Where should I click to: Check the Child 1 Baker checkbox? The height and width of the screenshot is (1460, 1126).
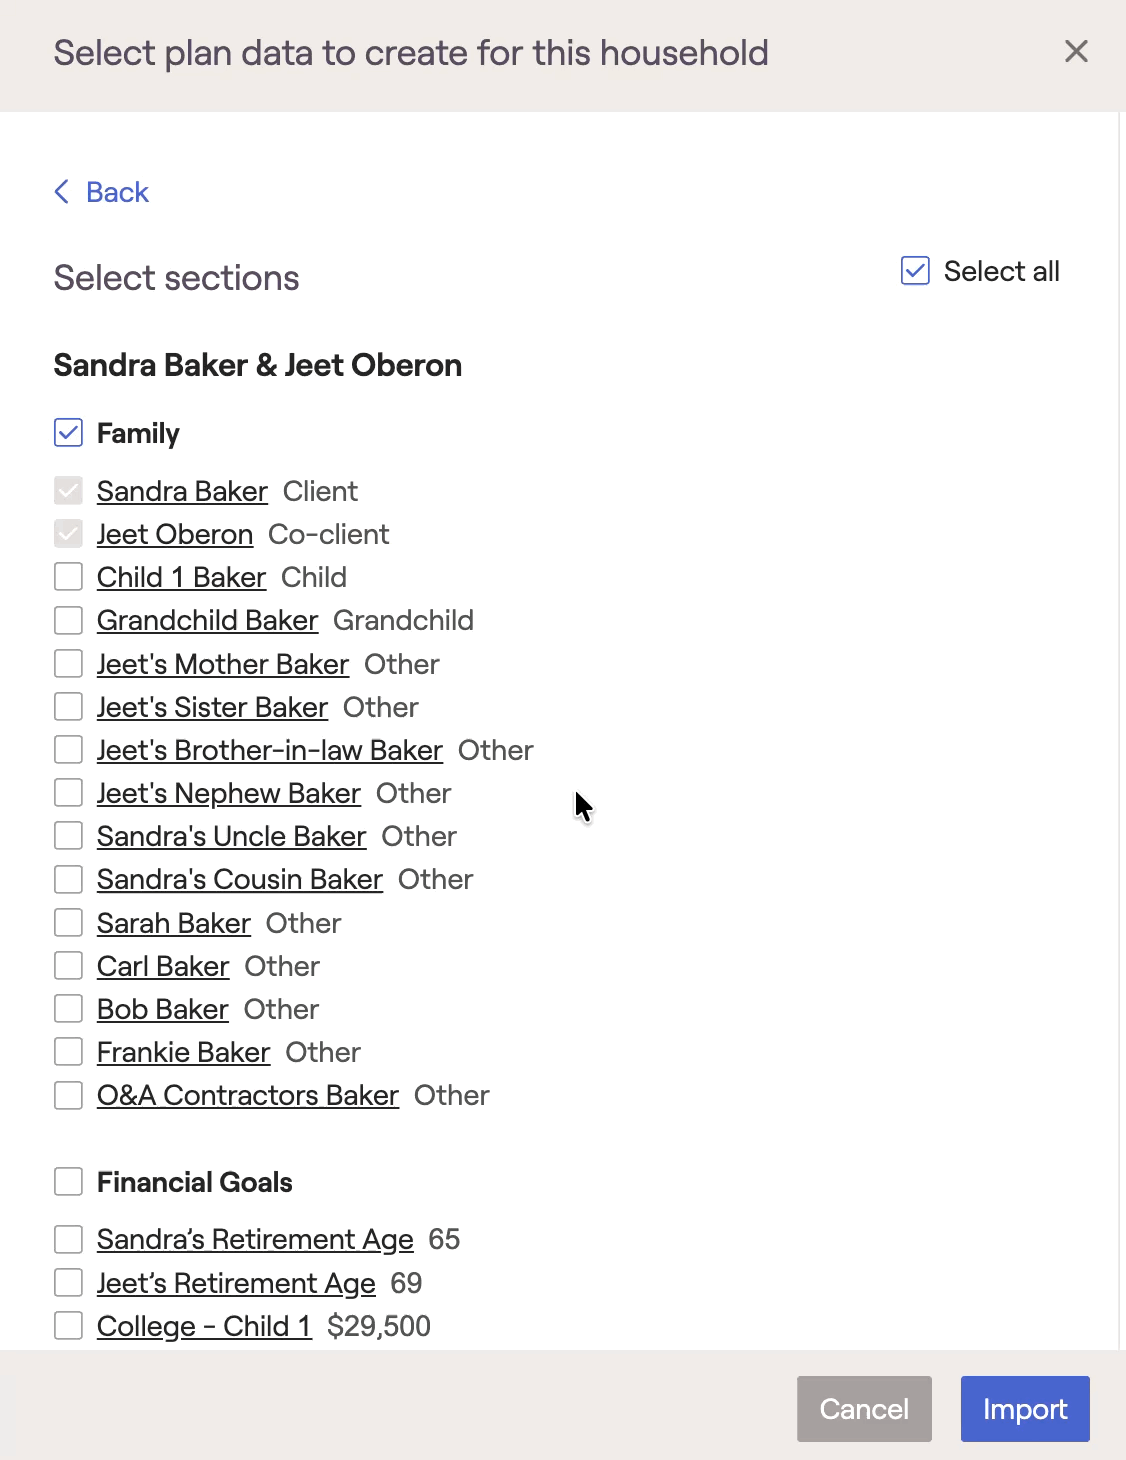point(68,577)
